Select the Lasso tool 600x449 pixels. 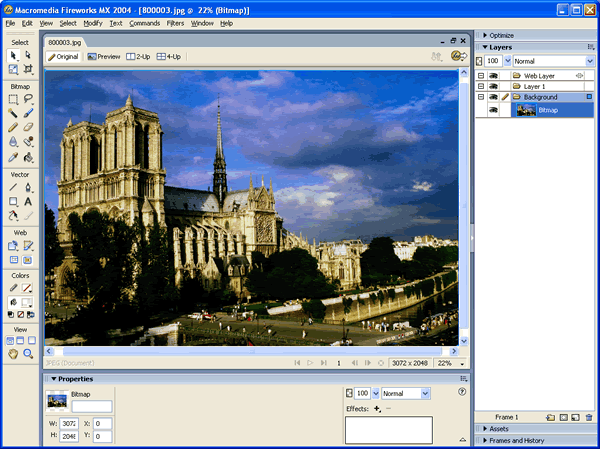28,100
